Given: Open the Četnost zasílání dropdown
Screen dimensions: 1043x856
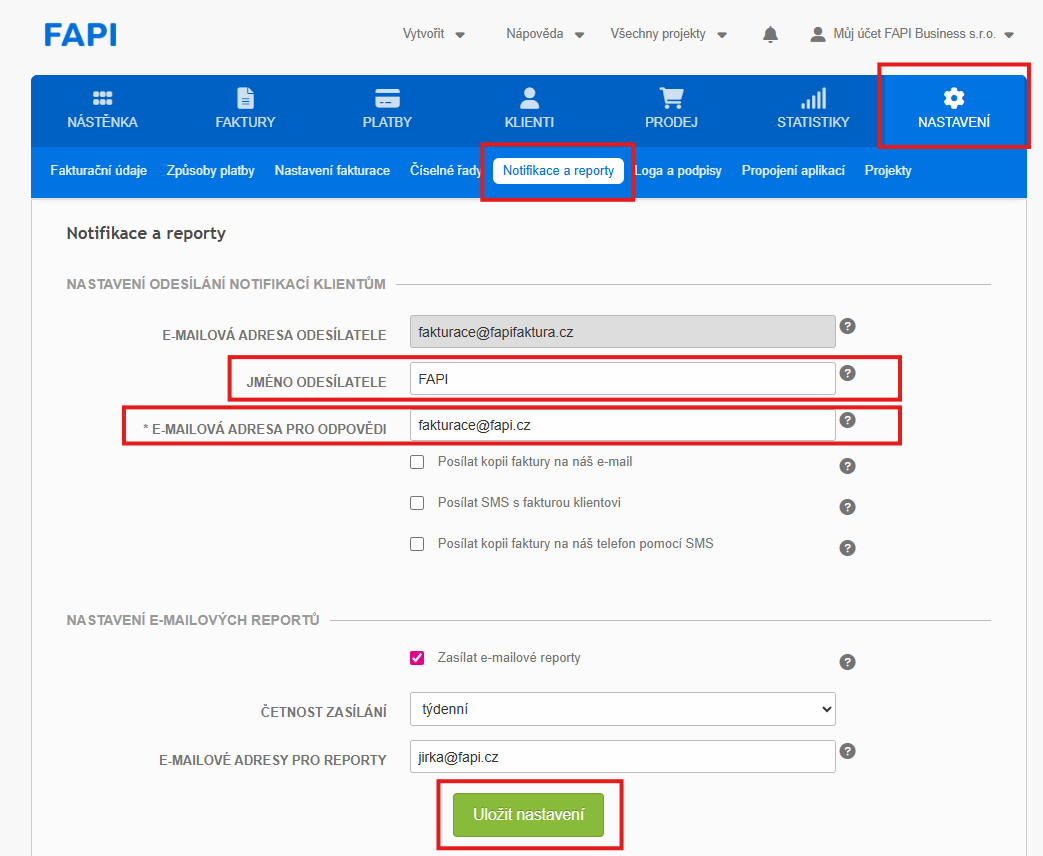Looking at the screenshot, I should coord(623,709).
